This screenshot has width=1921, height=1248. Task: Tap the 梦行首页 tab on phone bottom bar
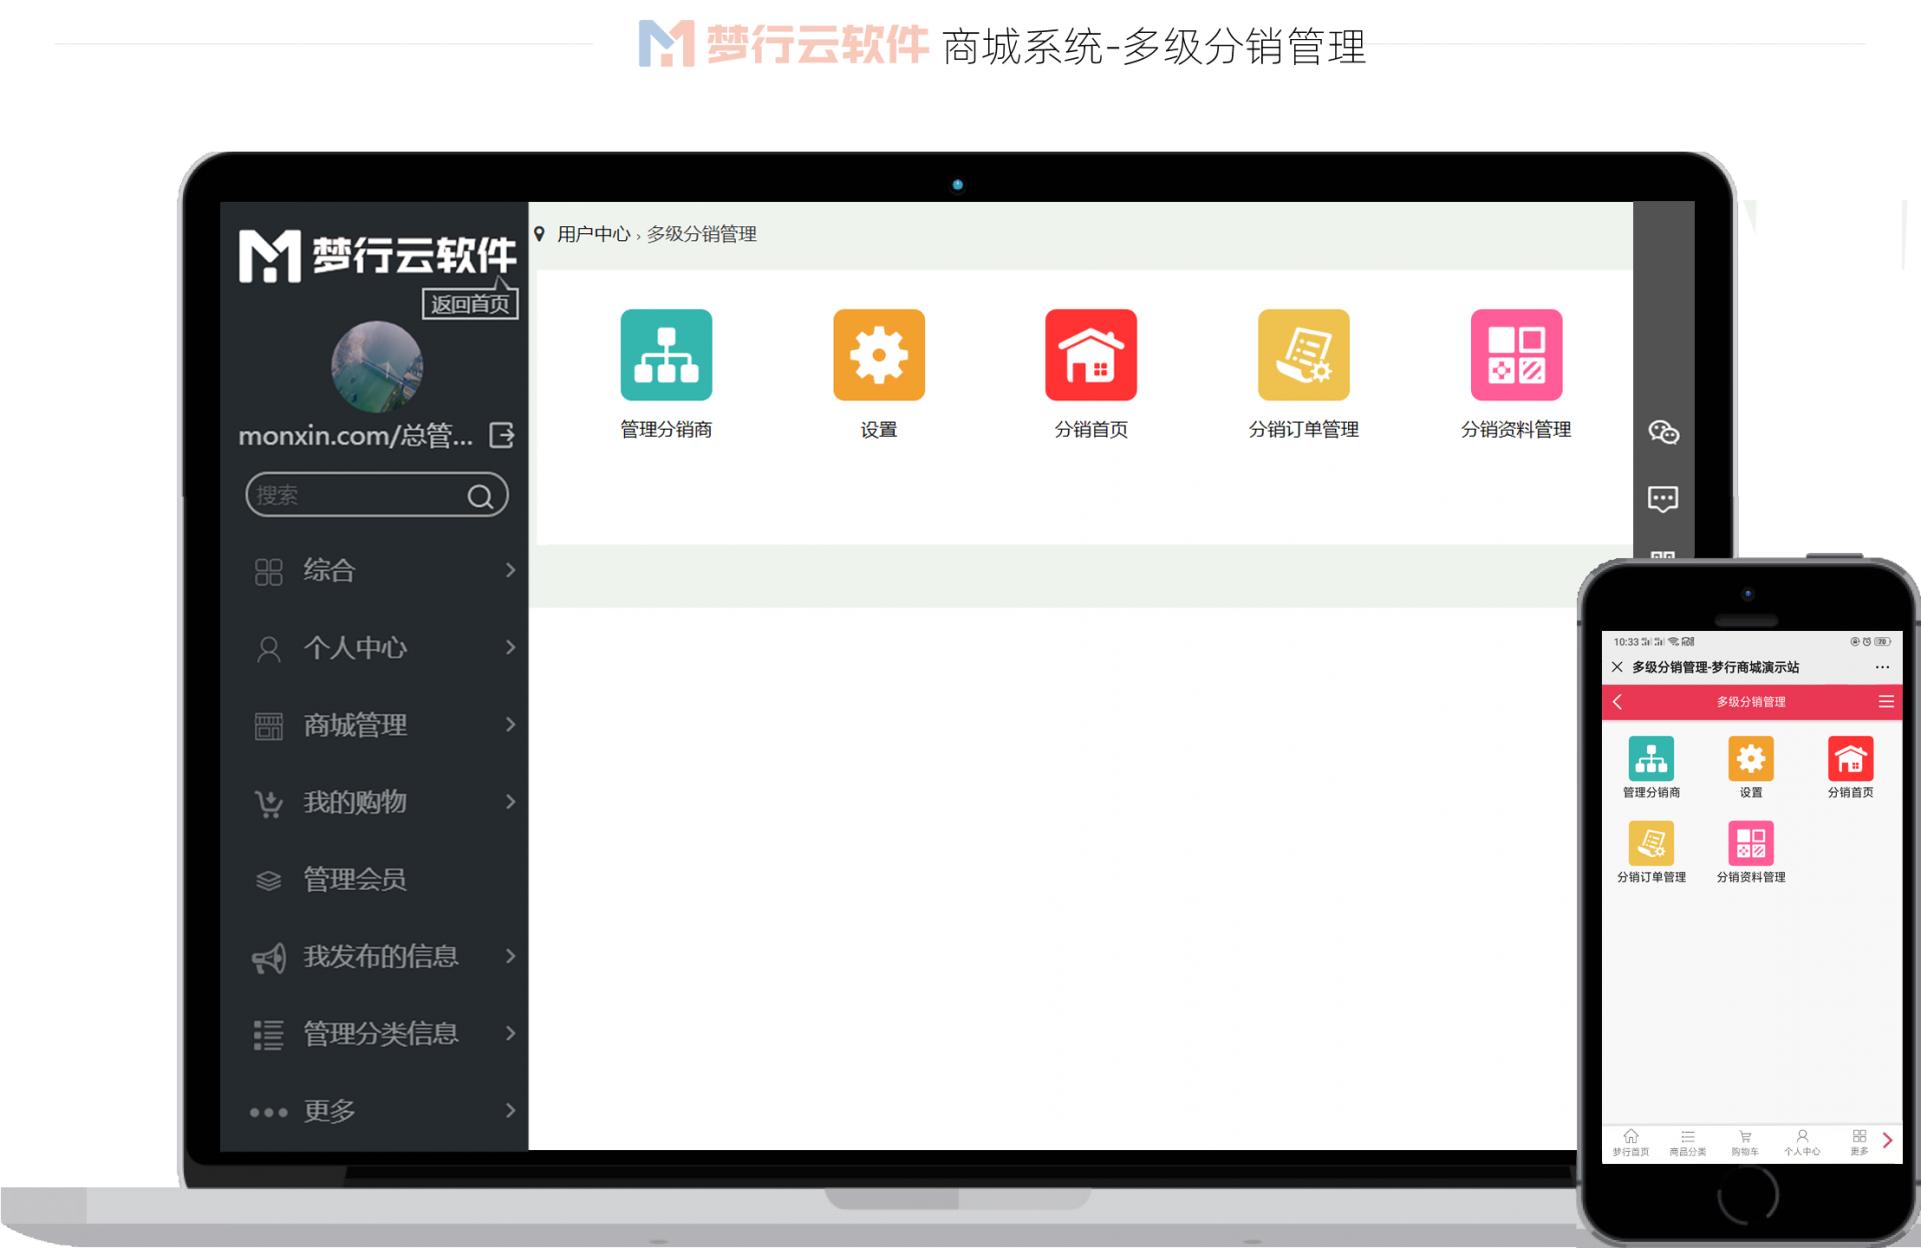1631,1142
